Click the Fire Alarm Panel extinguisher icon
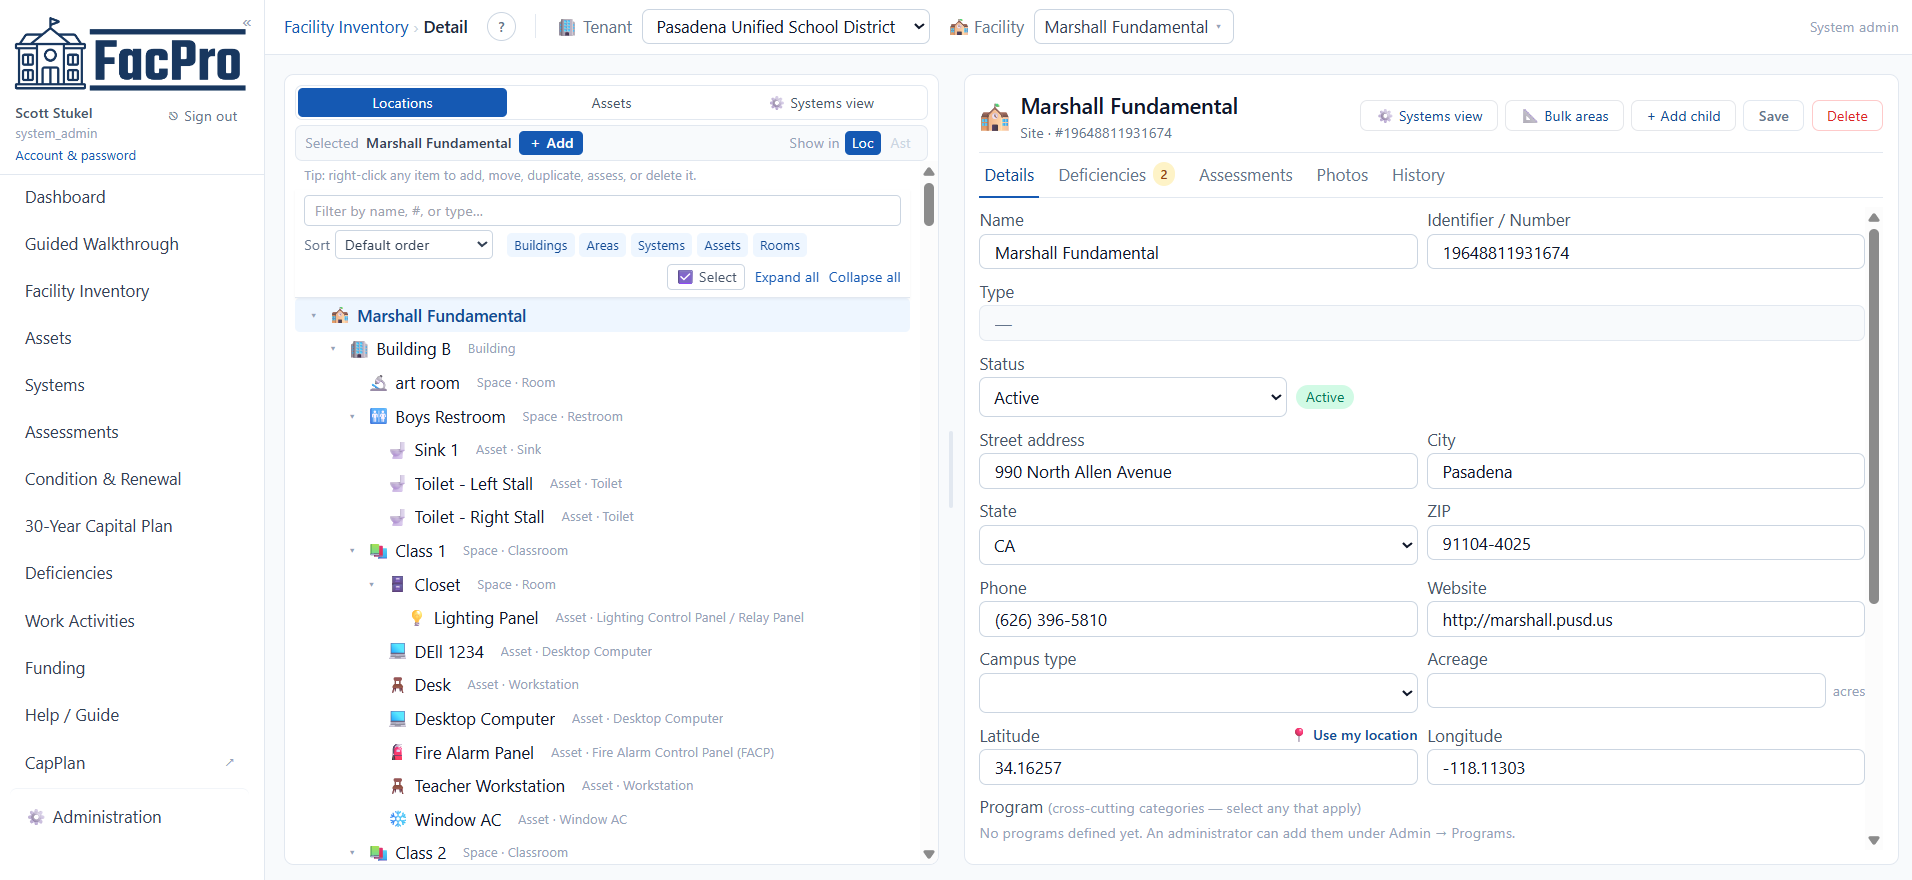This screenshot has height=880, width=1912. (x=397, y=752)
